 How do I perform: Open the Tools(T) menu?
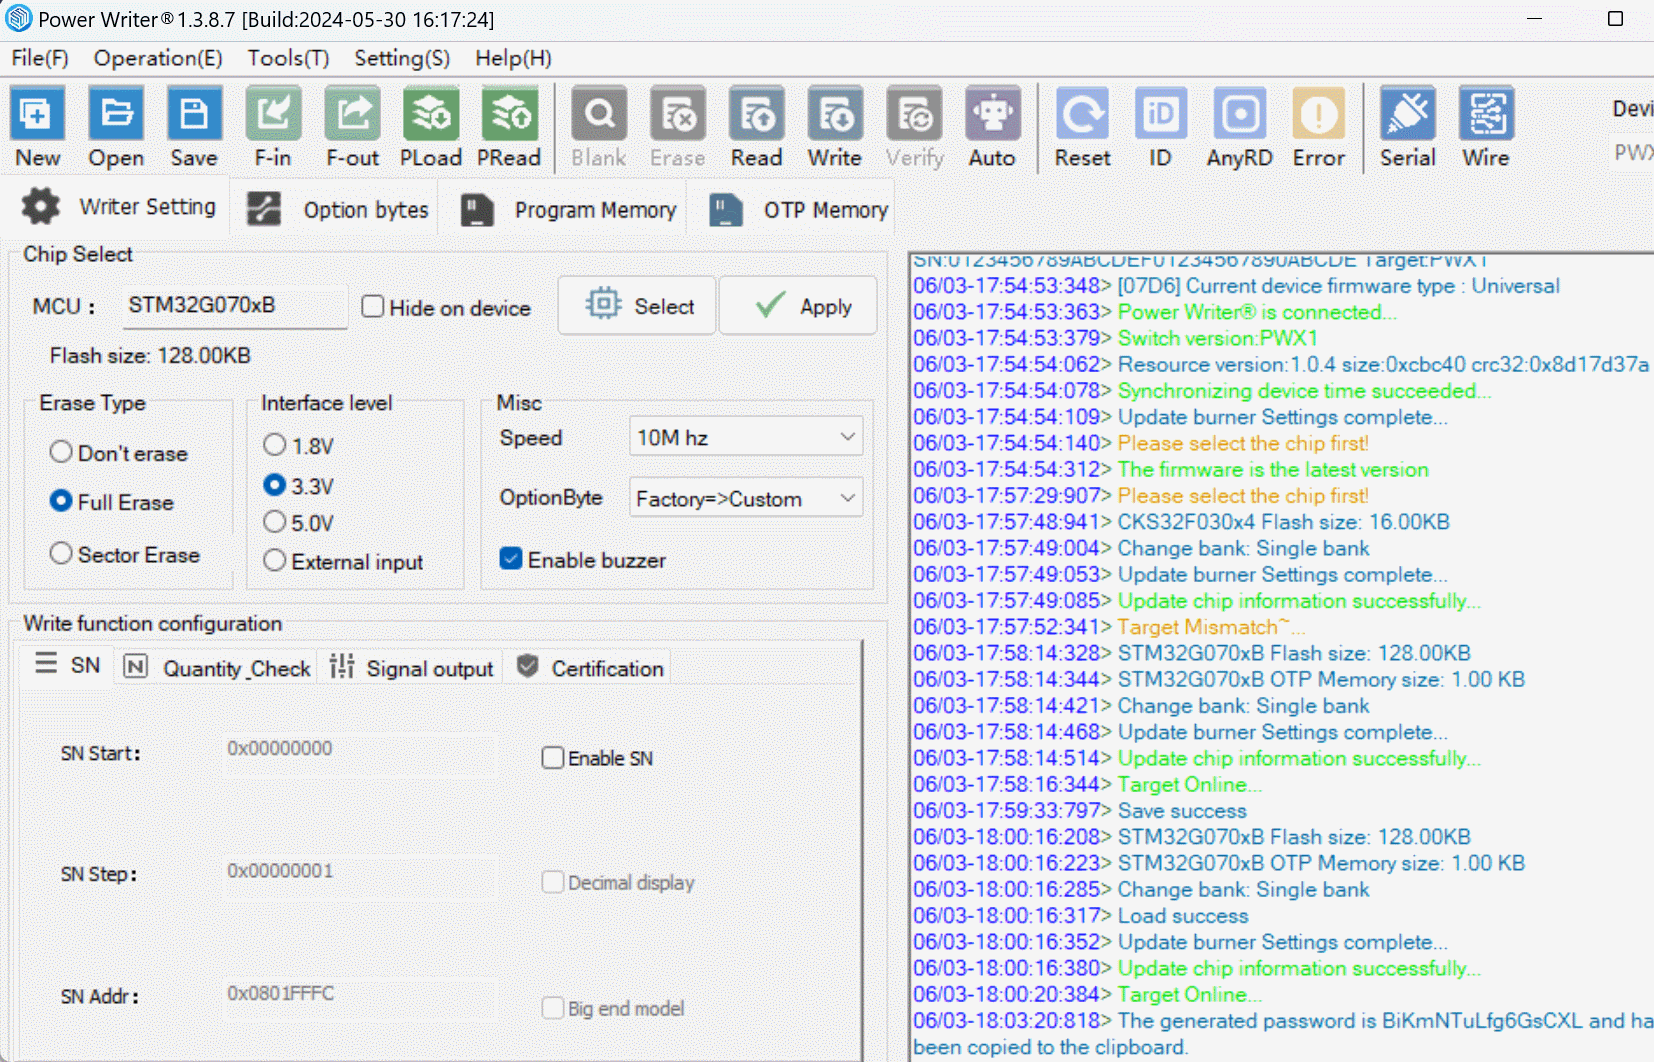pos(288,58)
